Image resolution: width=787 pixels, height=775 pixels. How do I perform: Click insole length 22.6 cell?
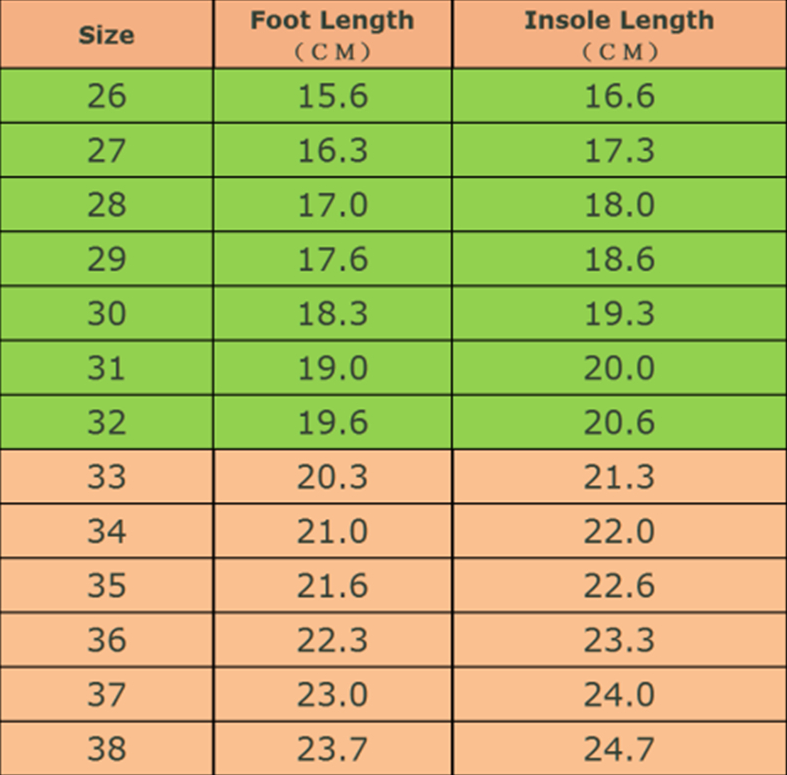[x=619, y=585]
